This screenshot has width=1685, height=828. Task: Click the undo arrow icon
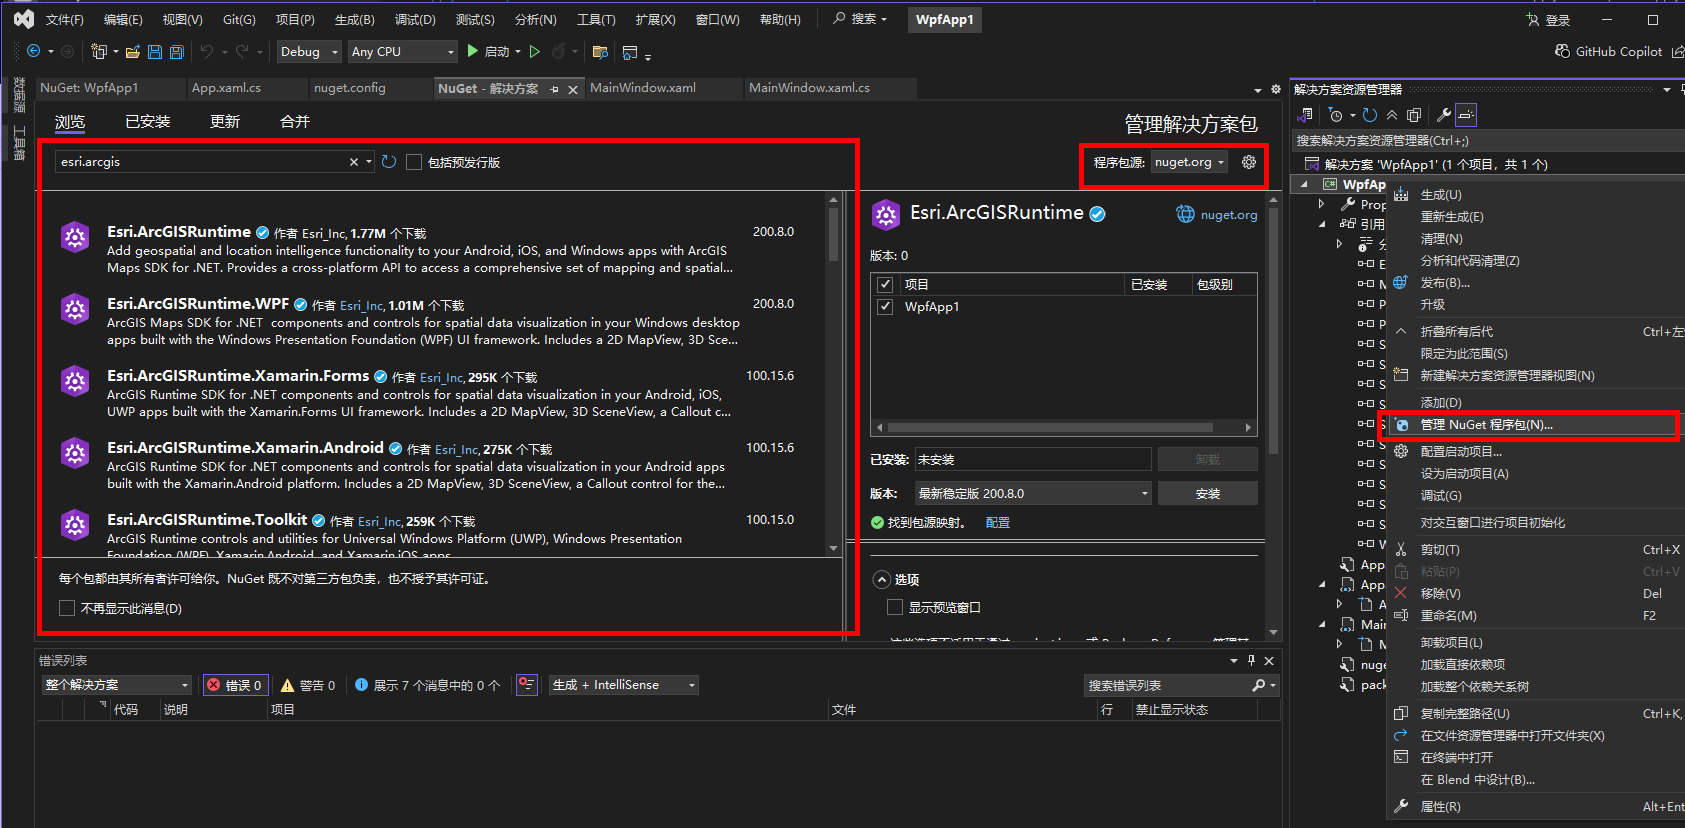click(x=206, y=51)
